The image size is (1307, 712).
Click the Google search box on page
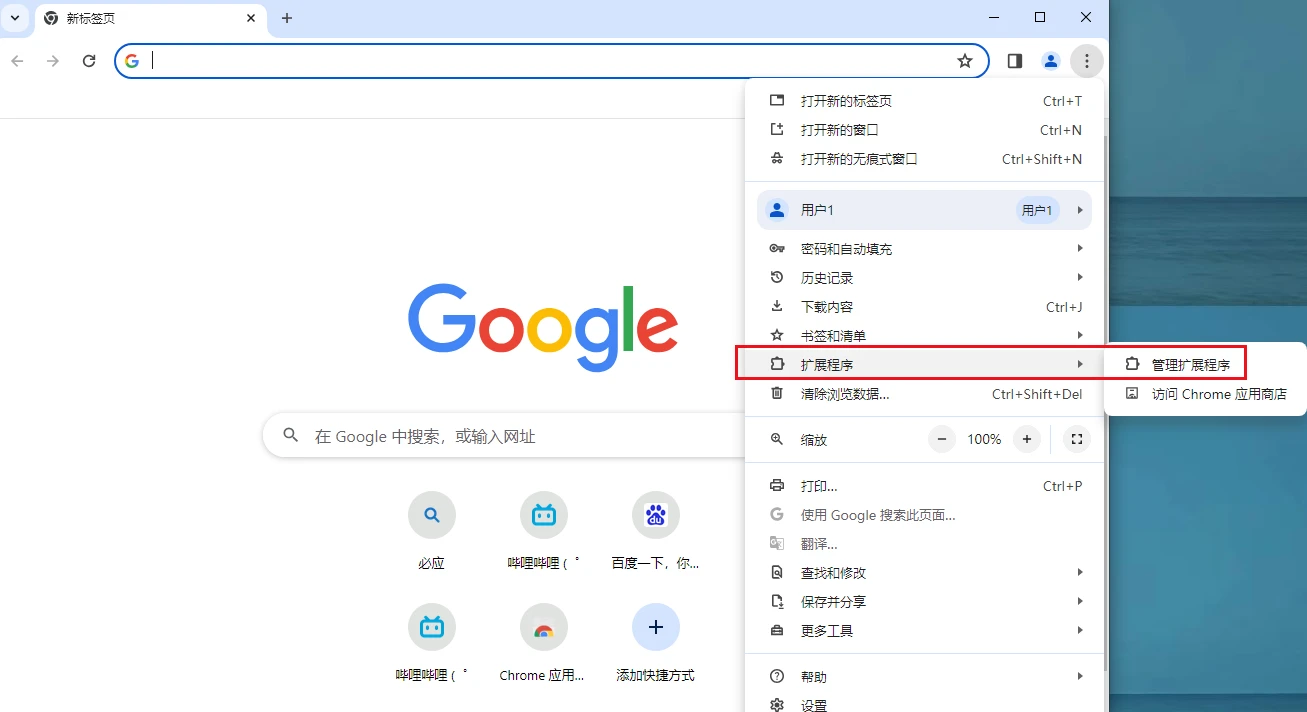505,436
